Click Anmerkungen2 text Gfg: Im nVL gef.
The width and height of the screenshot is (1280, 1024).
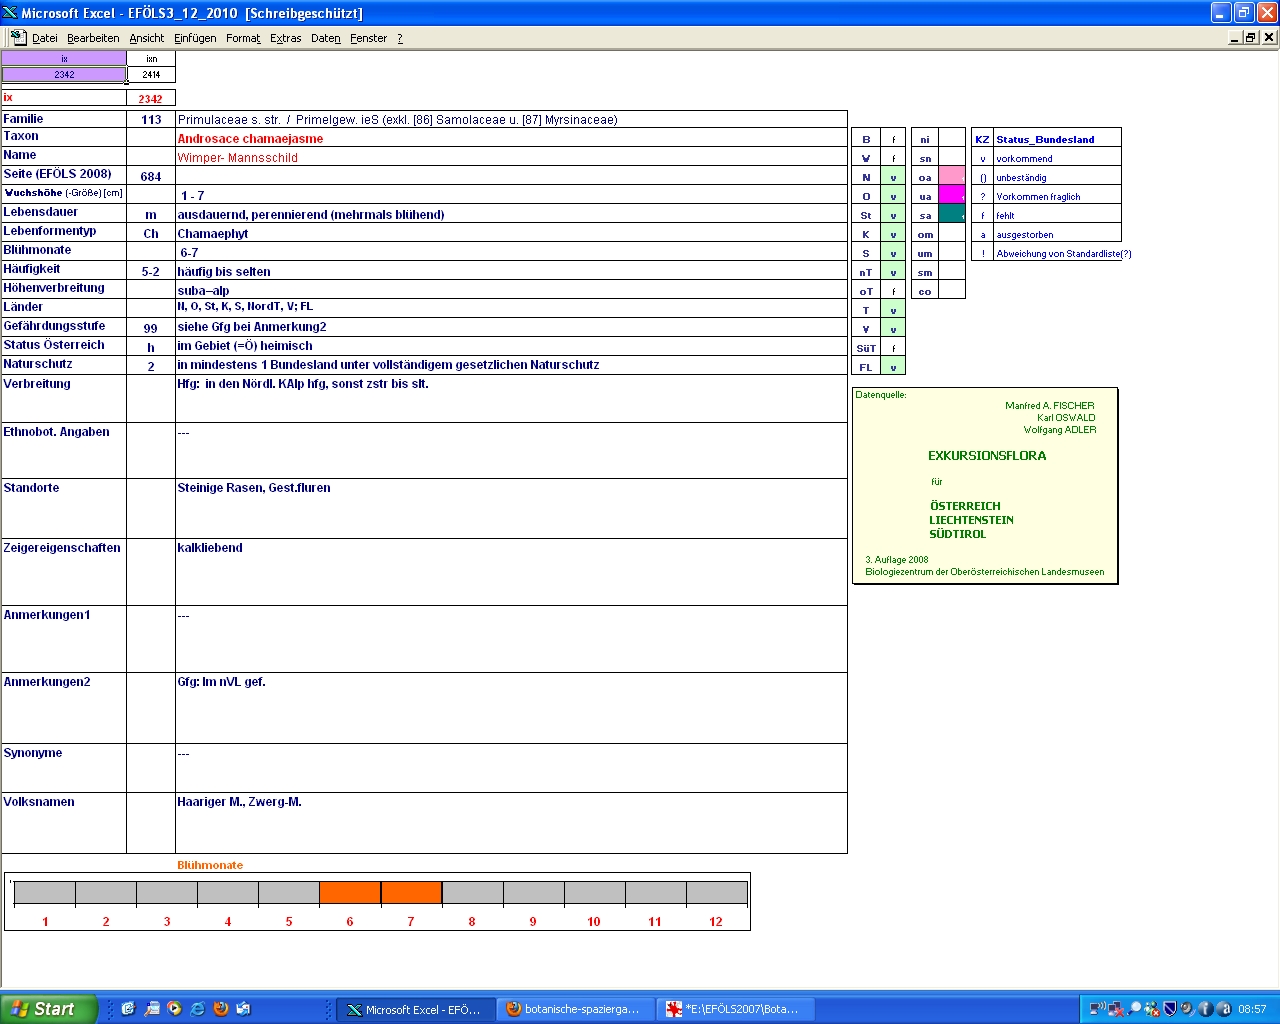[x=221, y=682]
